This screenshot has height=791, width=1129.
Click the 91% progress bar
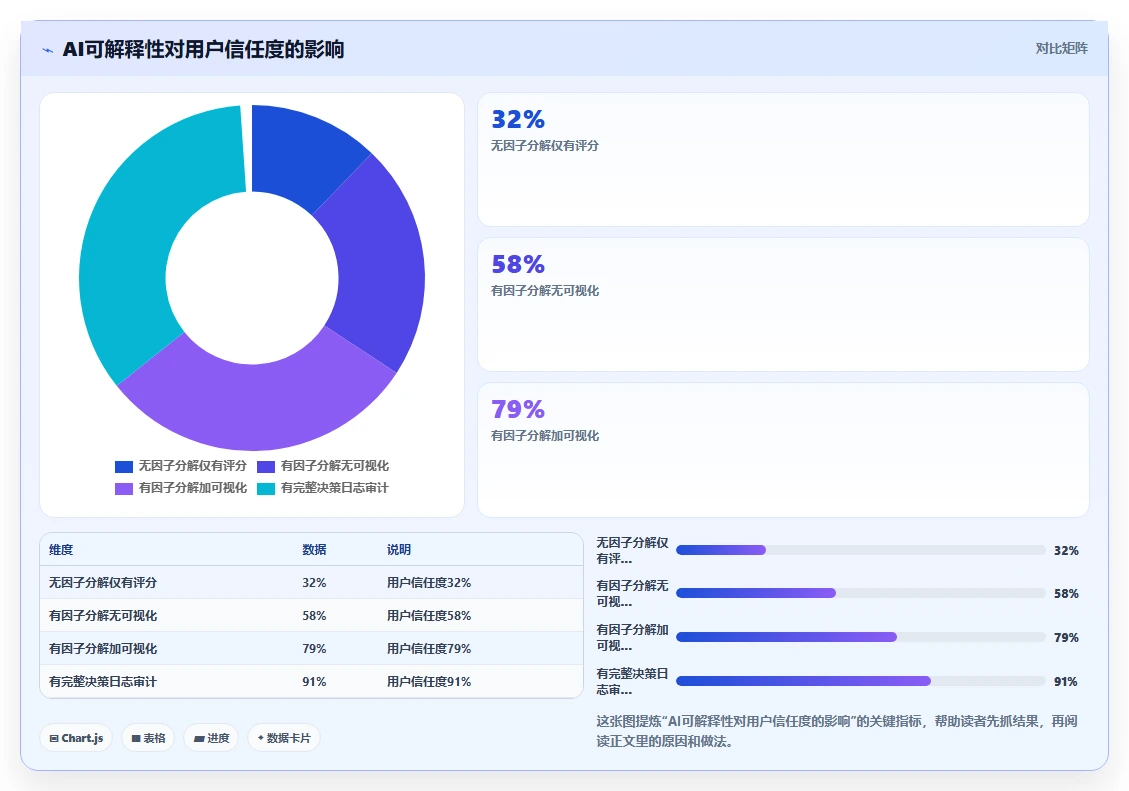pos(860,681)
